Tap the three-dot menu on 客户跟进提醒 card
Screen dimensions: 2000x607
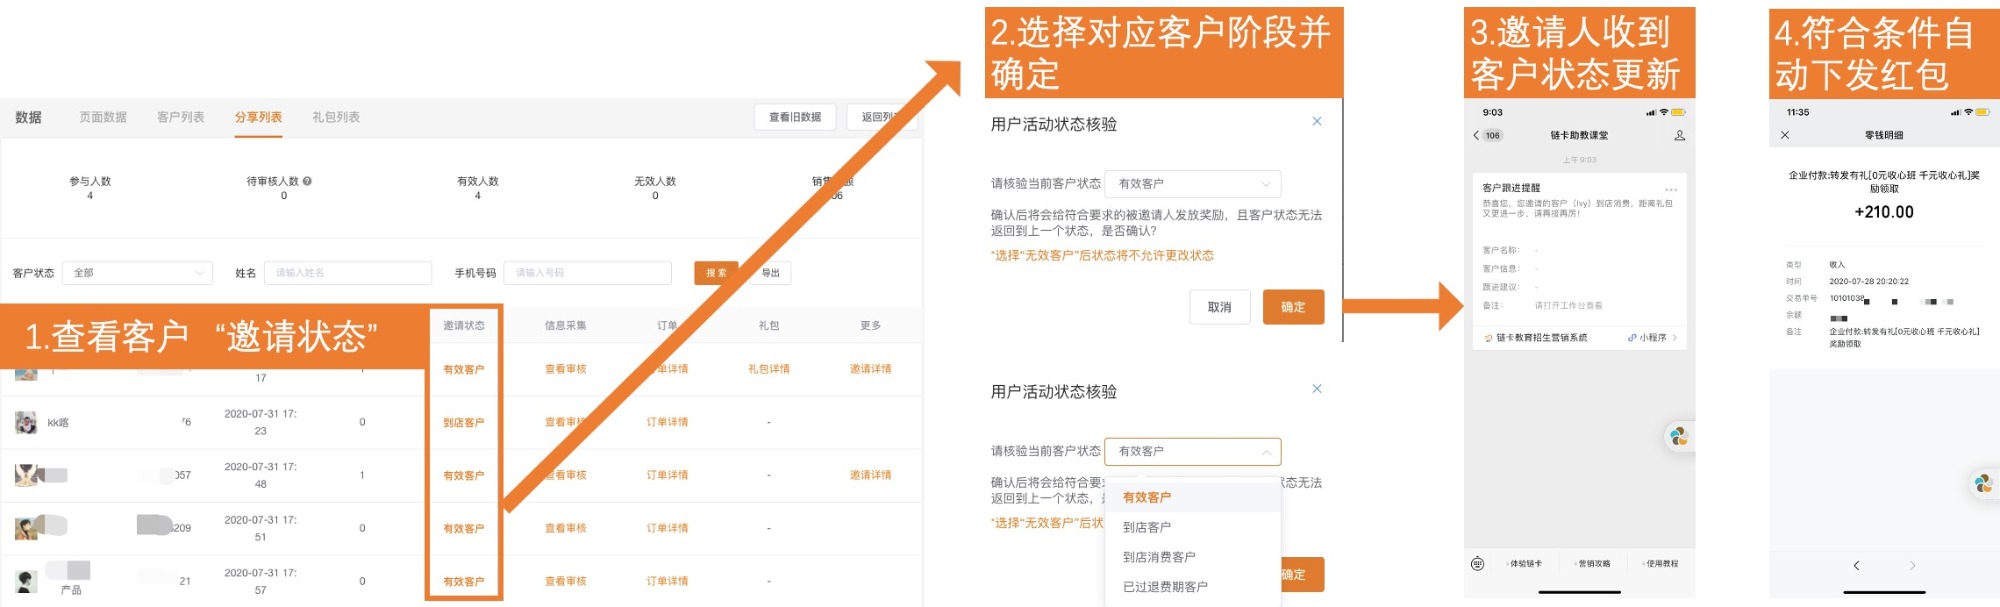click(x=1670, y=189)
